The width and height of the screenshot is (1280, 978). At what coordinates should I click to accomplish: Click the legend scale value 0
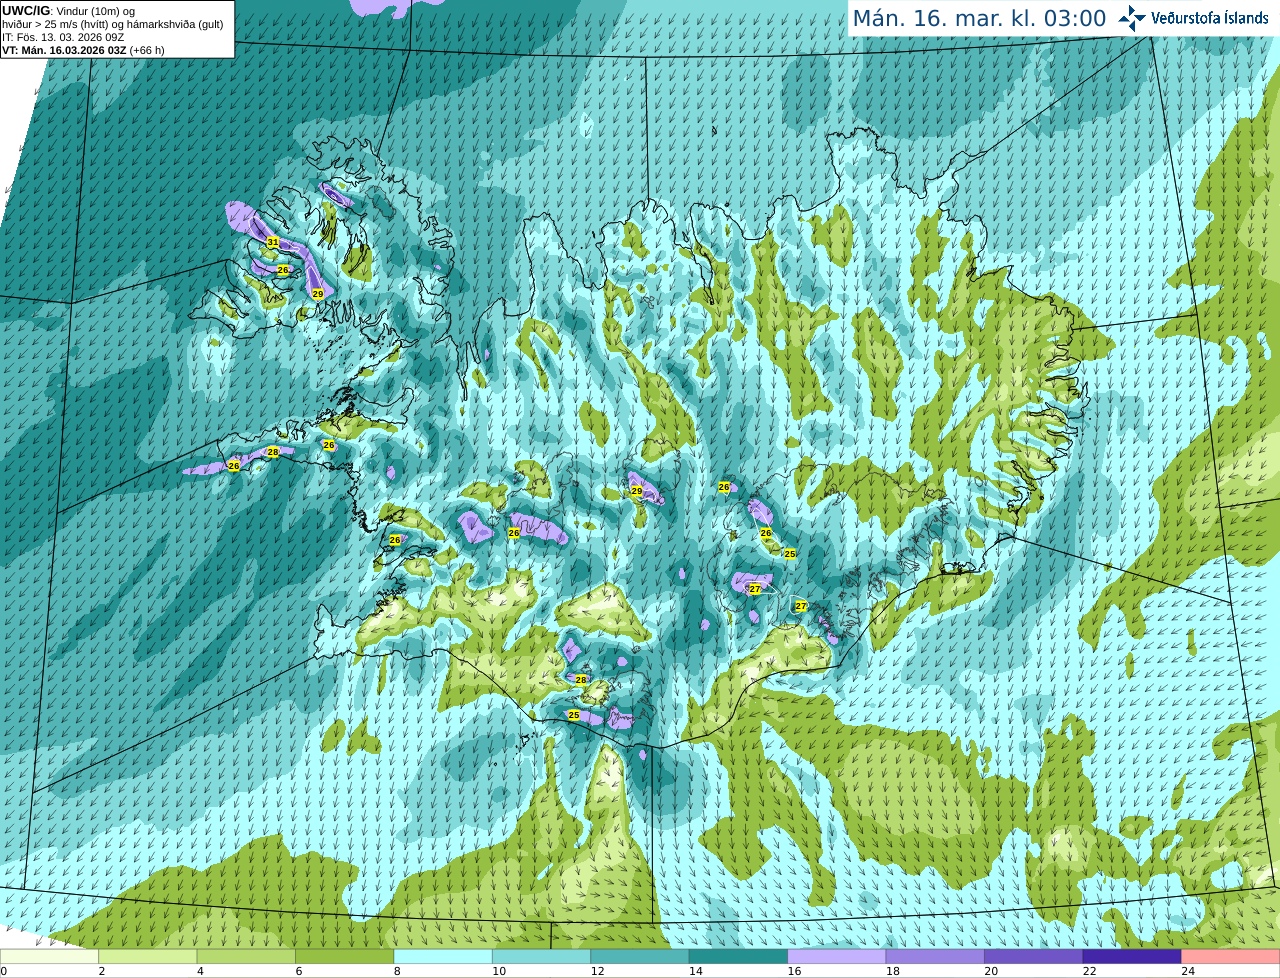4,971
